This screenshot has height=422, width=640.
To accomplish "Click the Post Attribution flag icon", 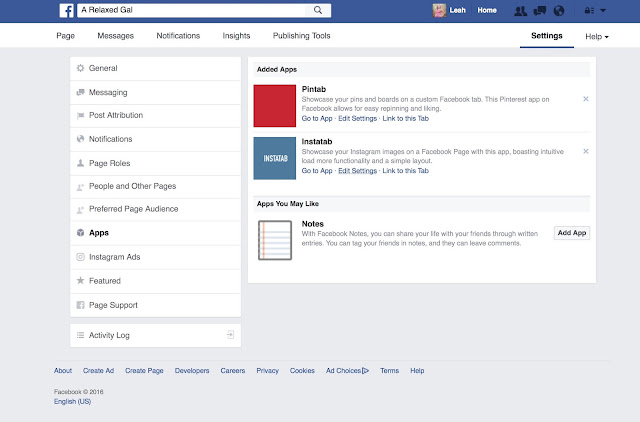I will [80, 115].
